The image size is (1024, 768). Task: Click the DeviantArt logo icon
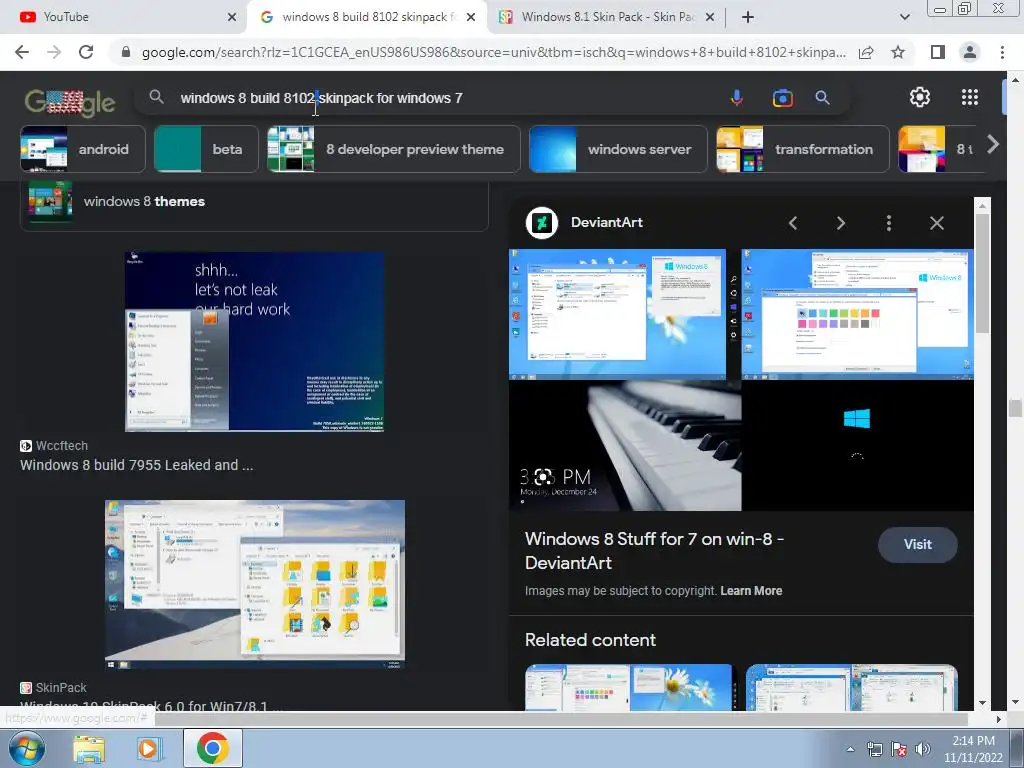[542, 223]
